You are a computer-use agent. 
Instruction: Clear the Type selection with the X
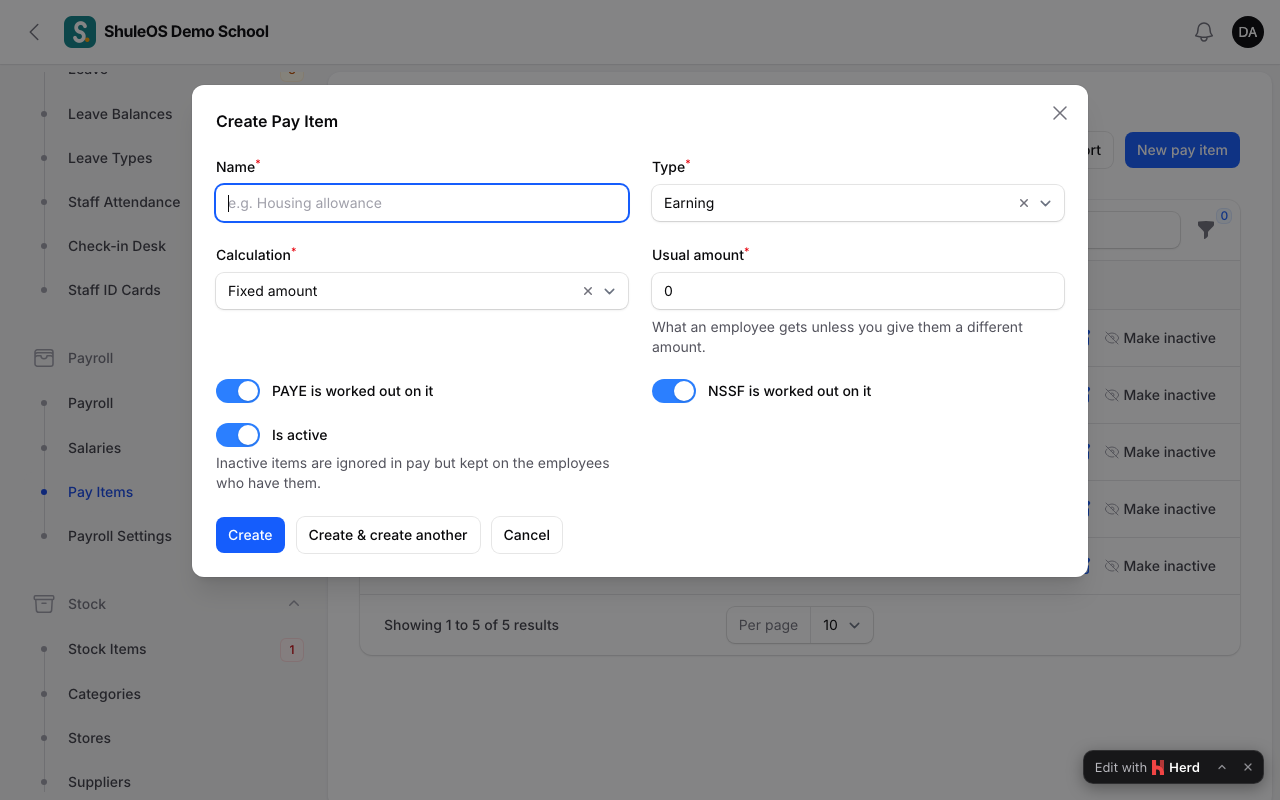(1024, 203)
